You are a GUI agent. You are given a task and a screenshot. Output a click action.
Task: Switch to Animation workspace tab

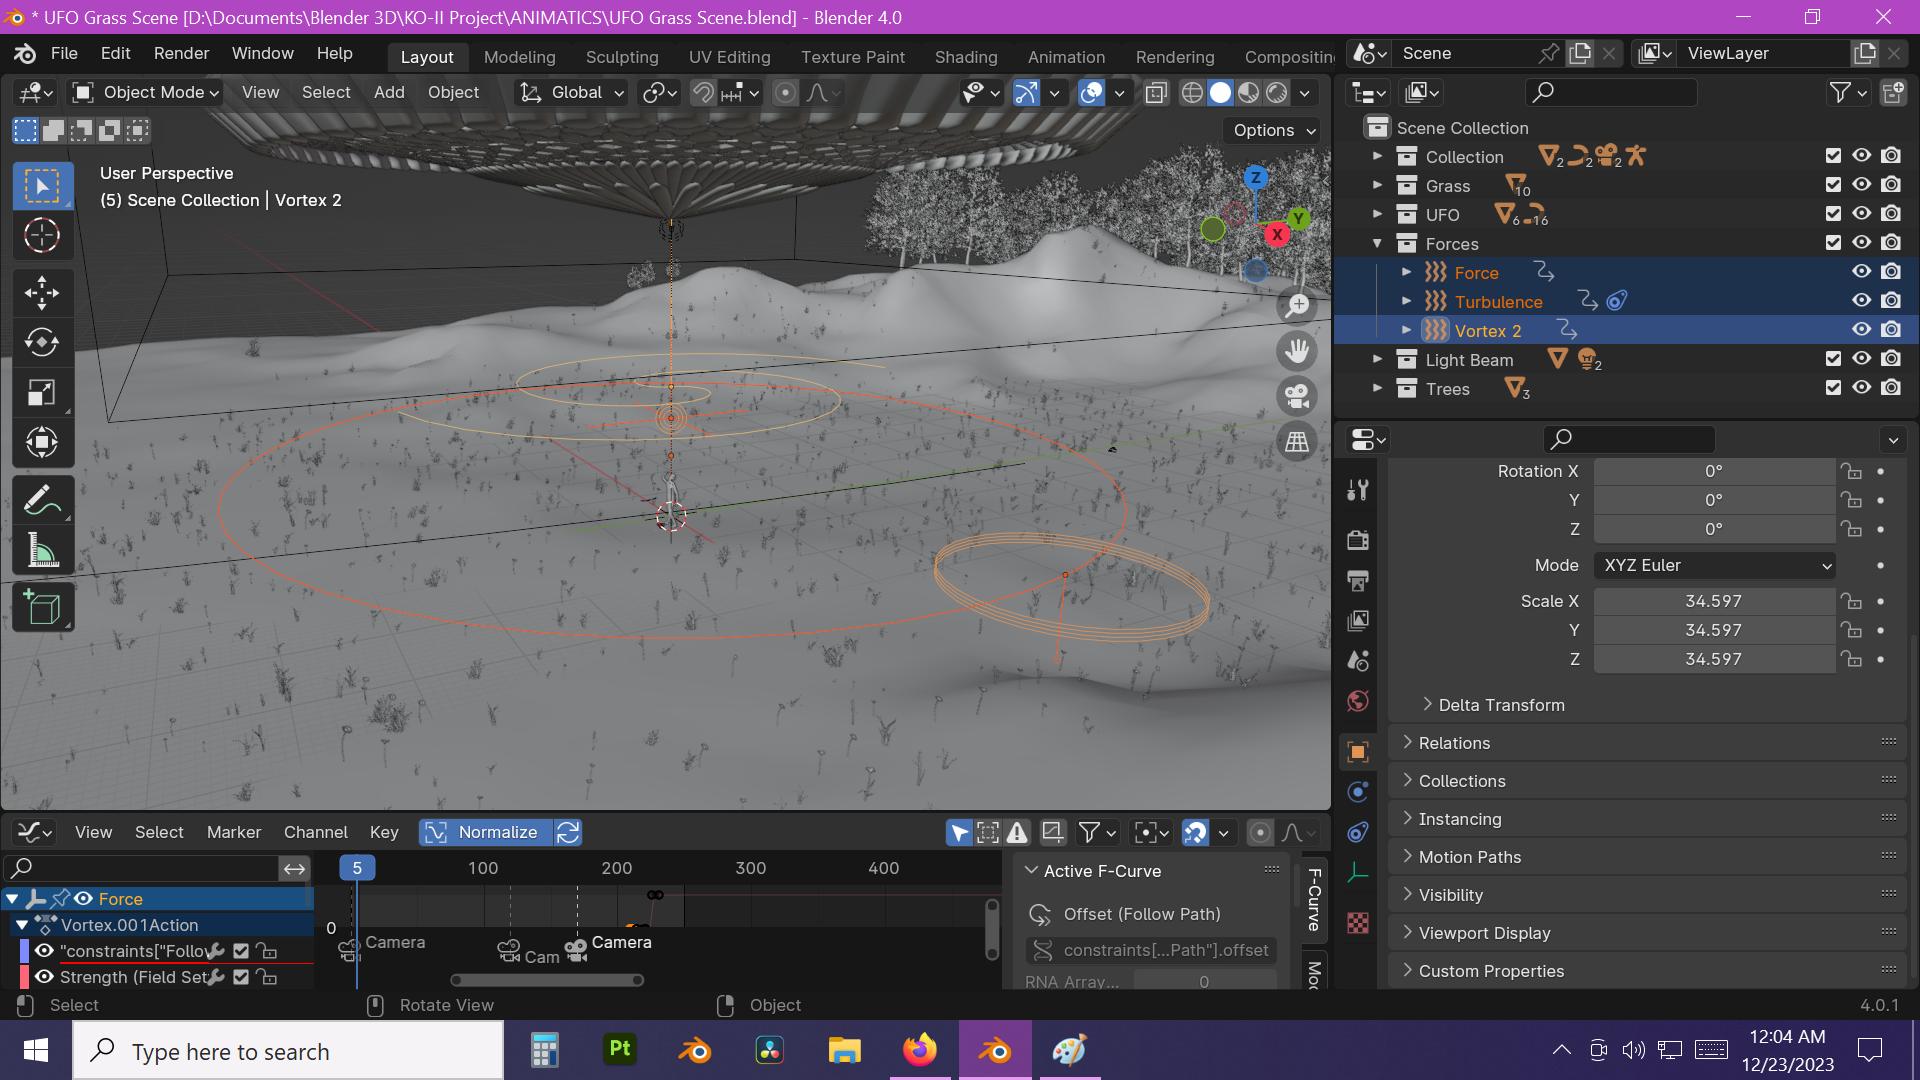(x=1066, y=57)
